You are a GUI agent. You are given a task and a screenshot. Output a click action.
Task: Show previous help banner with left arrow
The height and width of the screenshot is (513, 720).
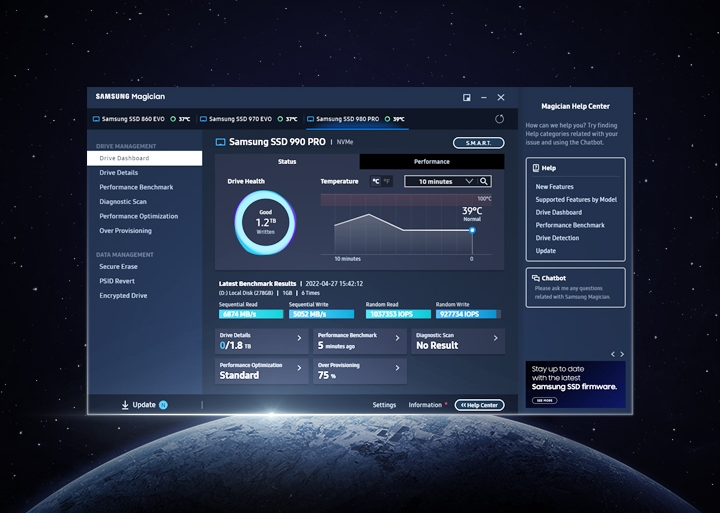(x=612, y=354)
